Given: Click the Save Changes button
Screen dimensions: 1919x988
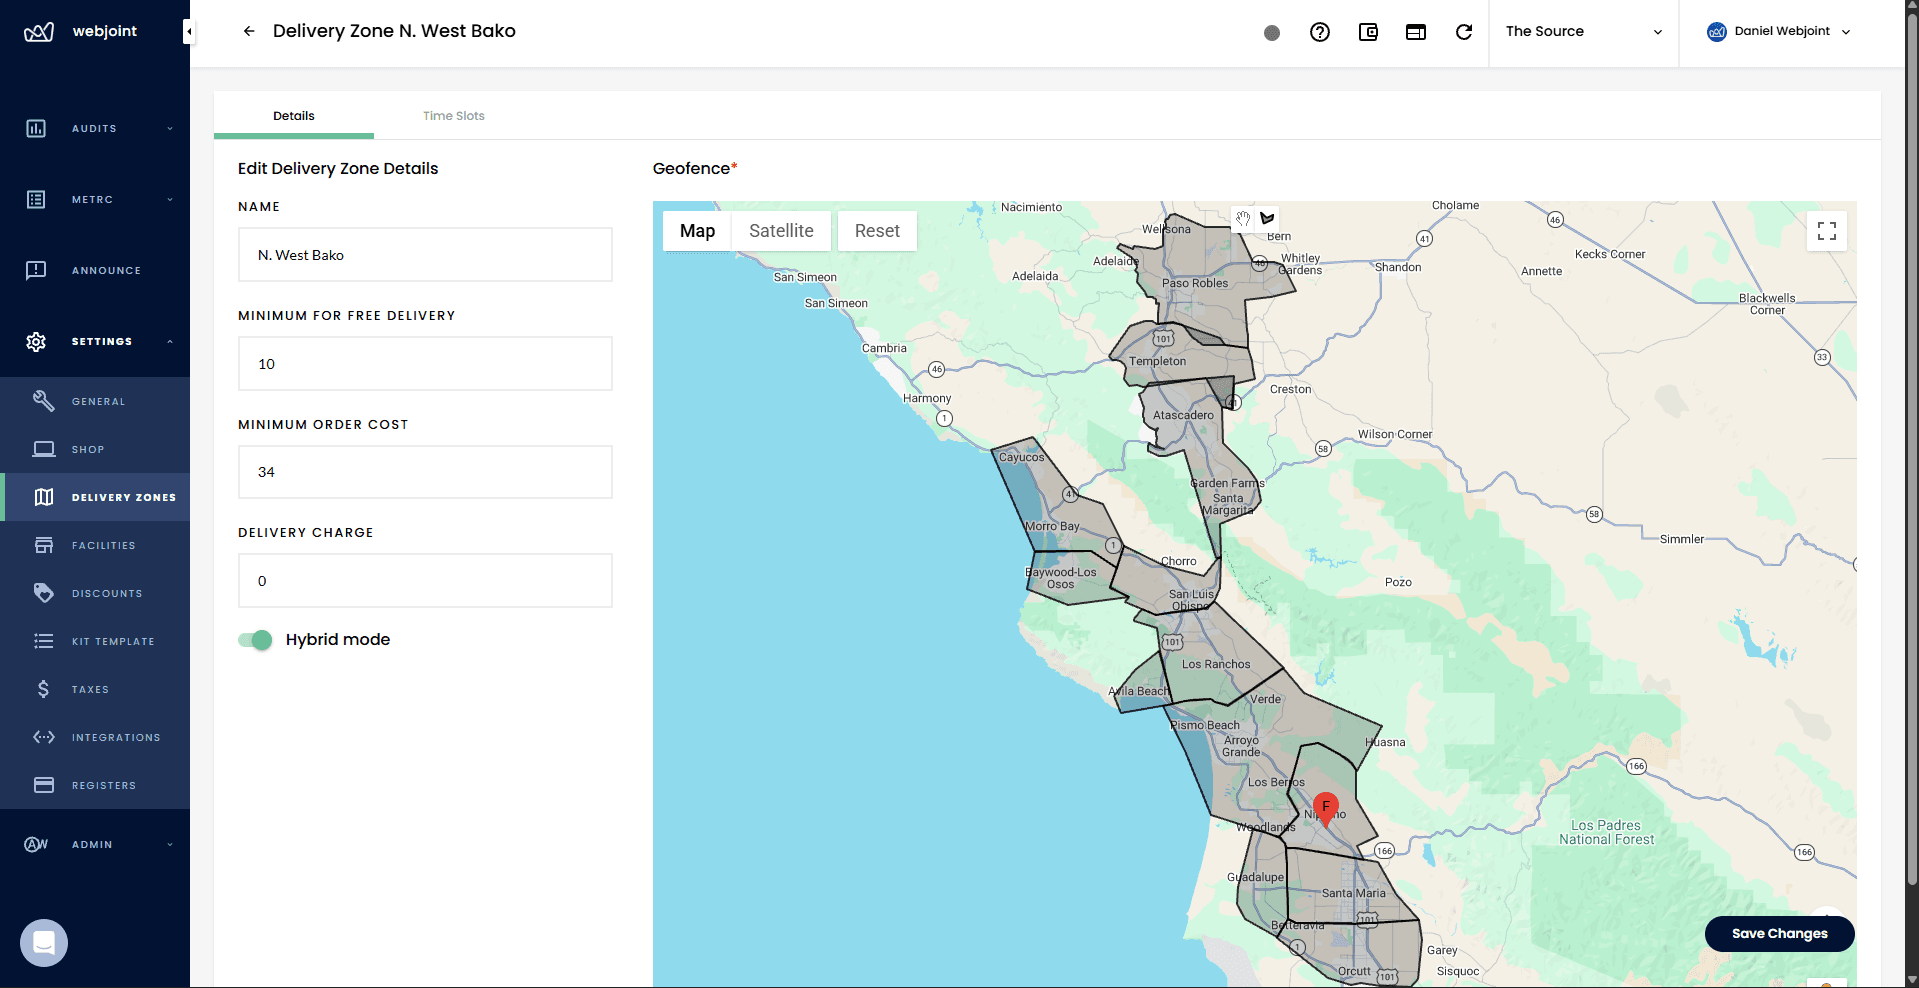Looking at the screenshot, I should [1779, 933].
